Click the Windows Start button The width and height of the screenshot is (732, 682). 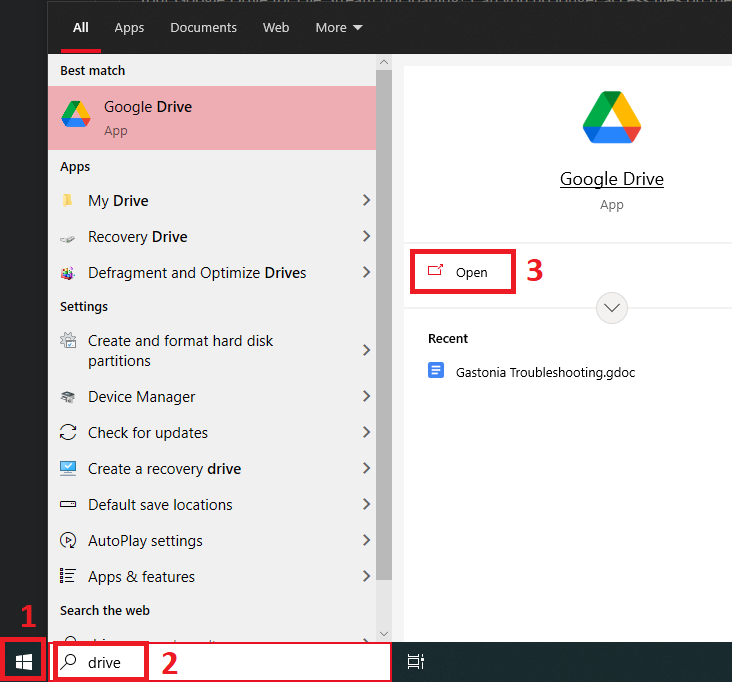point(23,662)
